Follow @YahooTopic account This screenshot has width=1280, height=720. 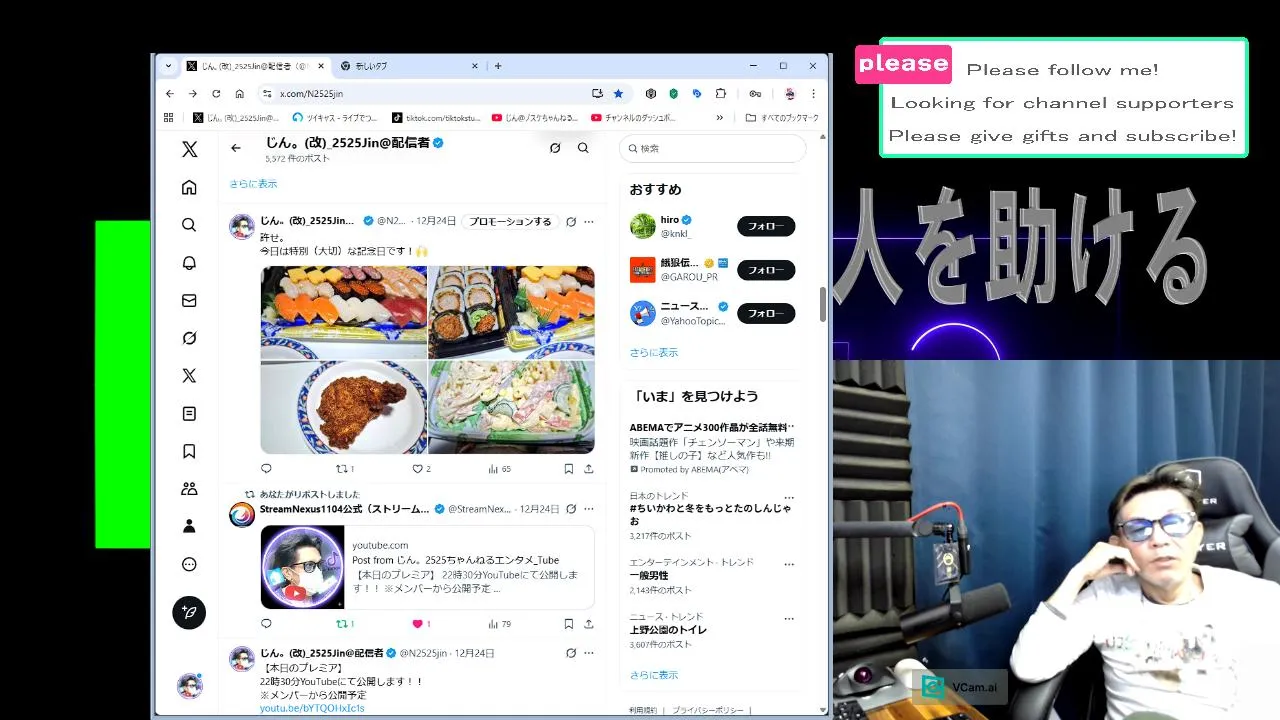click(766, 313)
